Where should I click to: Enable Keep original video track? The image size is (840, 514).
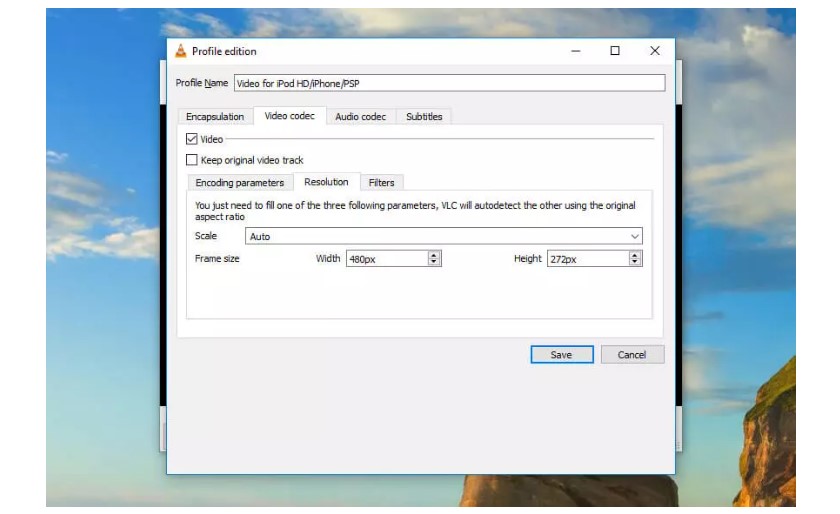pos(192,160)
